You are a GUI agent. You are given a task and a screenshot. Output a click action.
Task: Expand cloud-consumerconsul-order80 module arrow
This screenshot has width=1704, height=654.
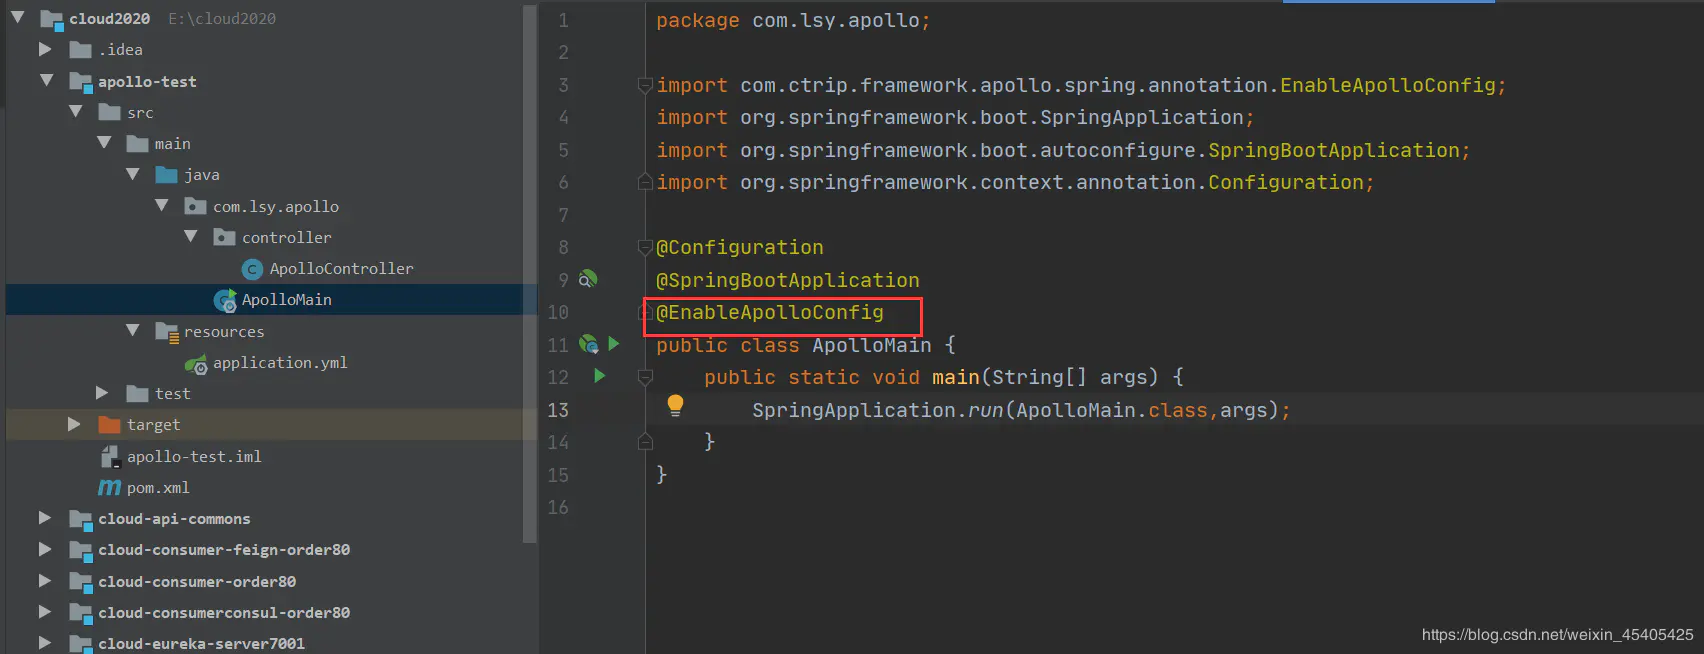coord(45,612)
